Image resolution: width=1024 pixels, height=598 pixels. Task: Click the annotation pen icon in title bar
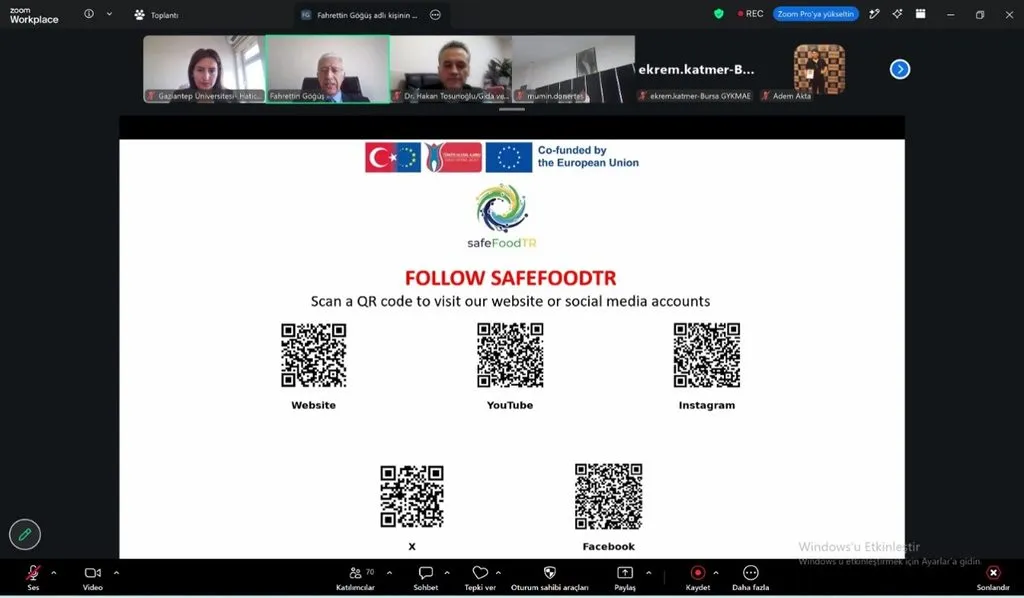tap(874, 14)
